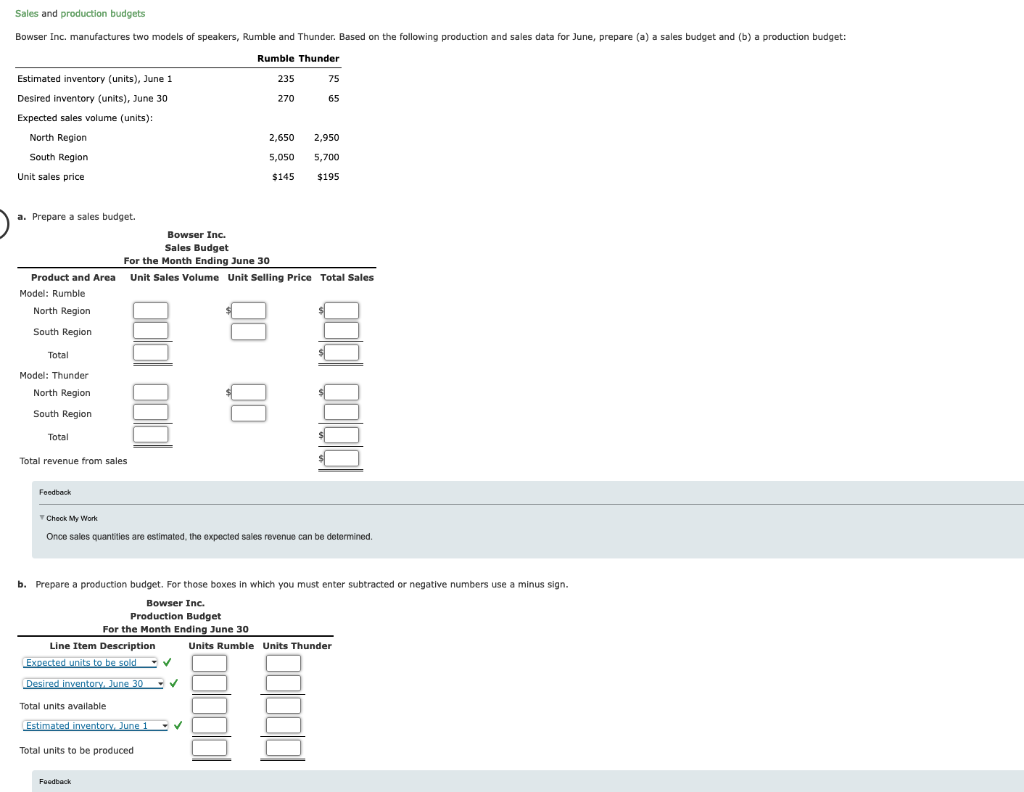This screenshot has height=792, width=1024.
Task: Click Thunder South Region unit selling price field
Action: [x=248, y=413]
